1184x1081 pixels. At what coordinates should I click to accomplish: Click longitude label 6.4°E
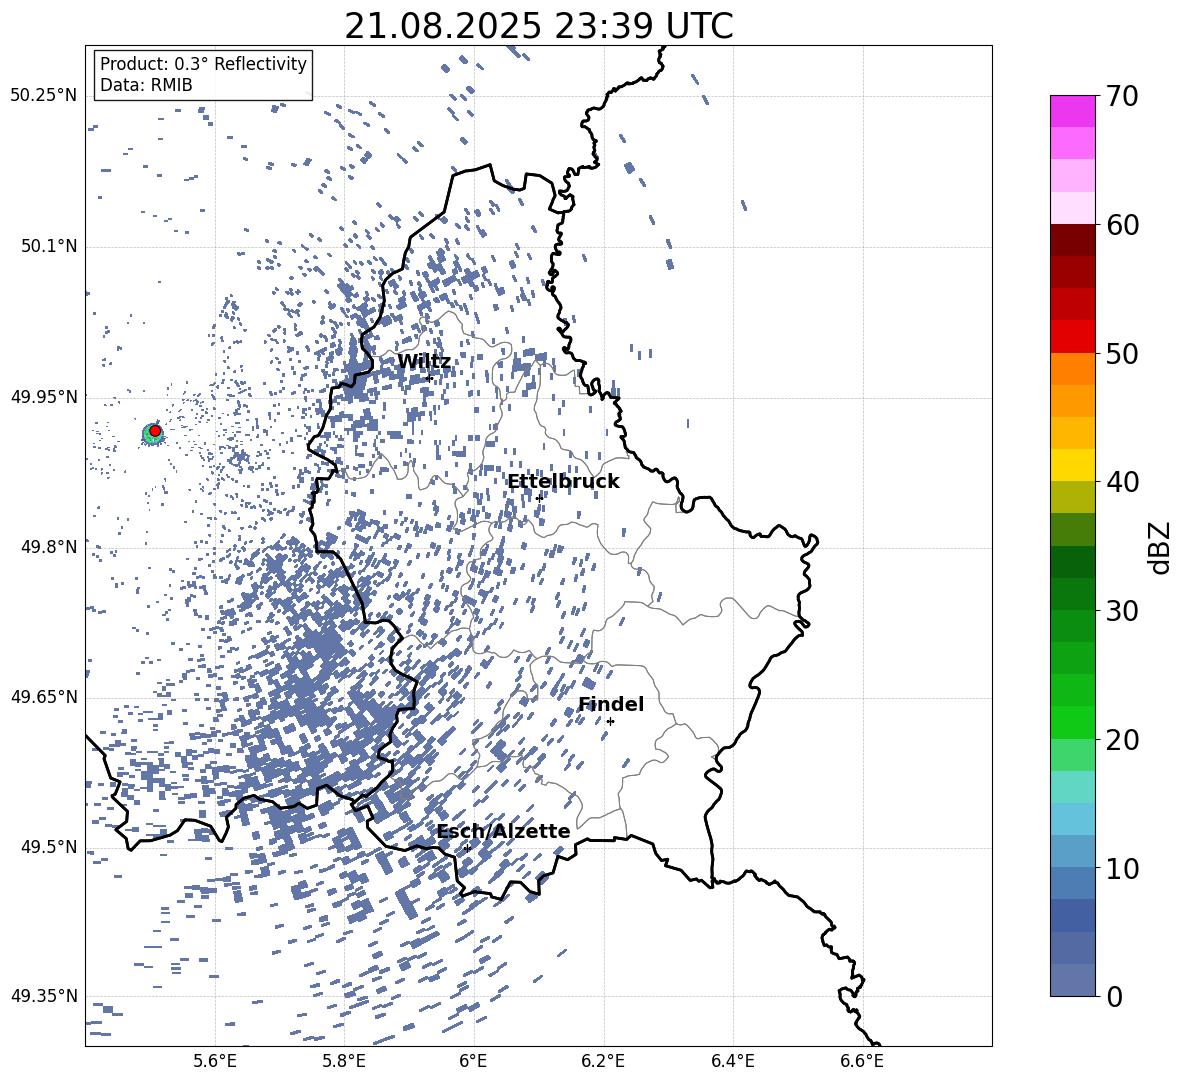pos(732,1061)
